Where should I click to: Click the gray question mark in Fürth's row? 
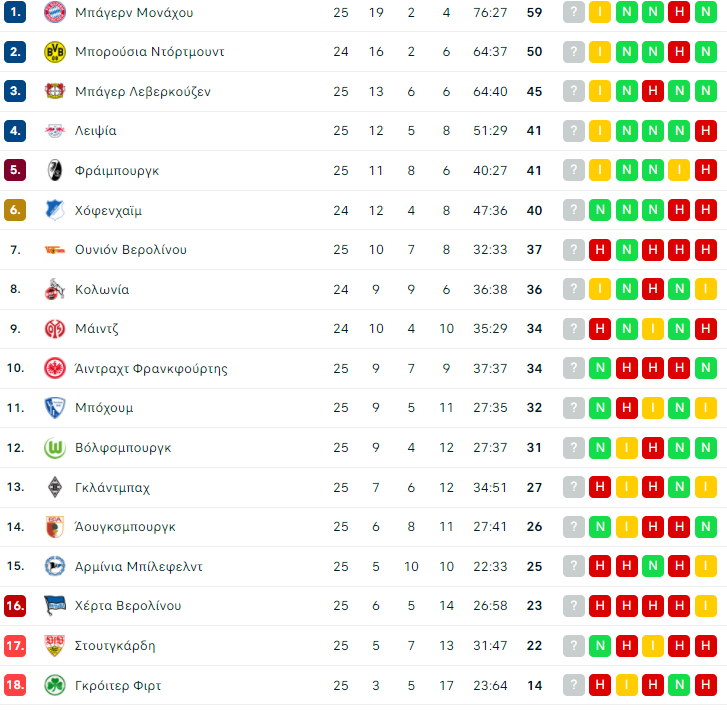click(x=574, y=685)
